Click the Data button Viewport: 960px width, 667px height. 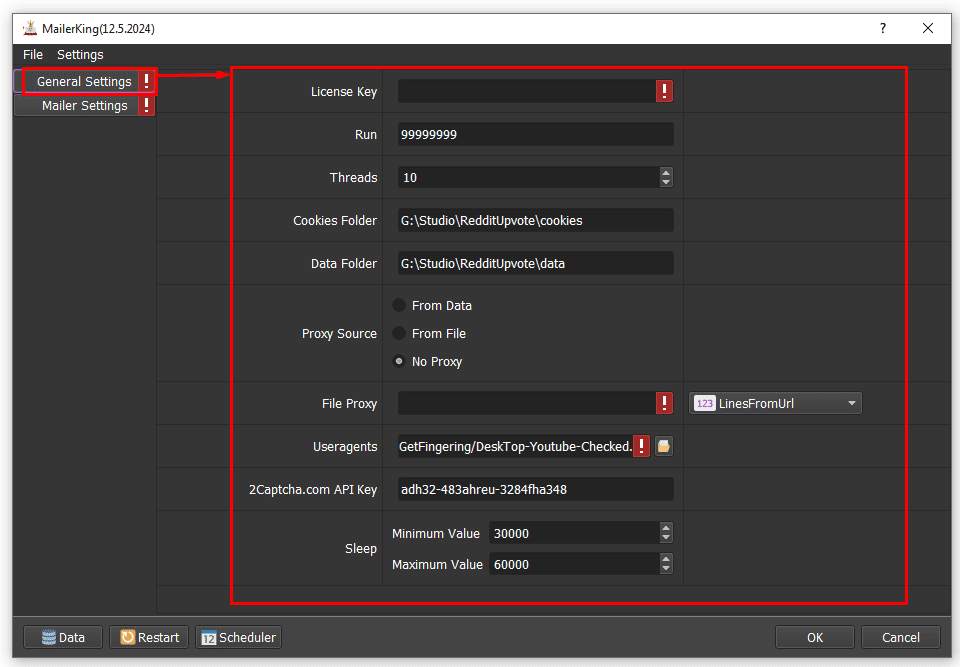[x=63, y=637]
